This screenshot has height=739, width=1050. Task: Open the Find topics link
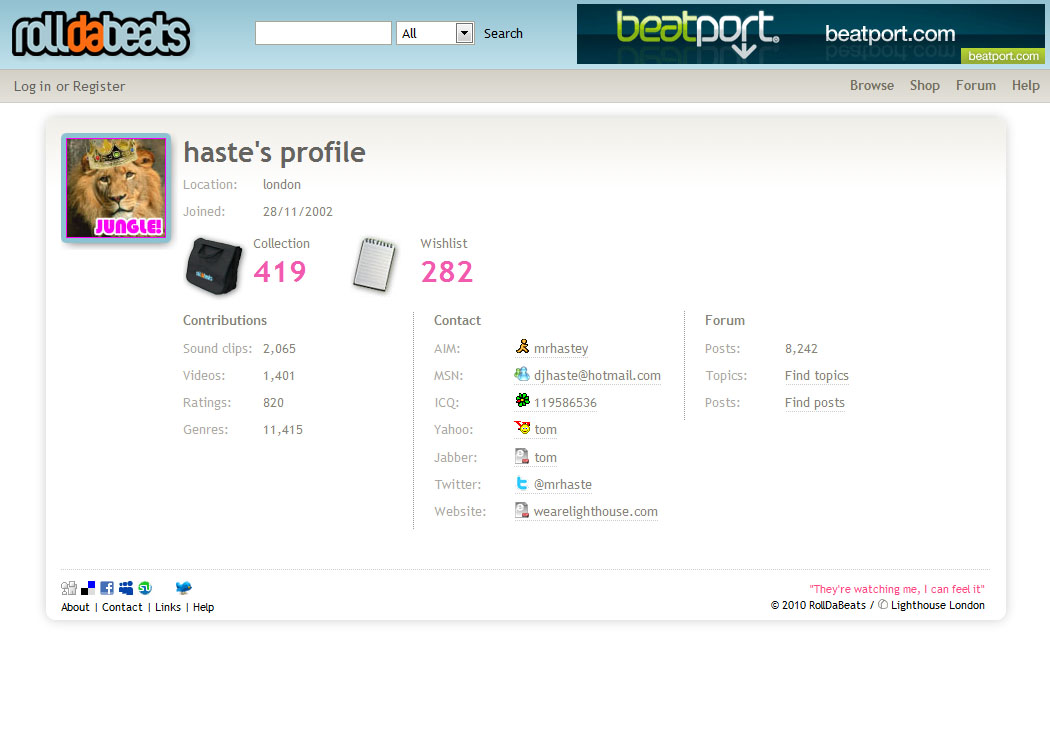click(x=816, y=376)
